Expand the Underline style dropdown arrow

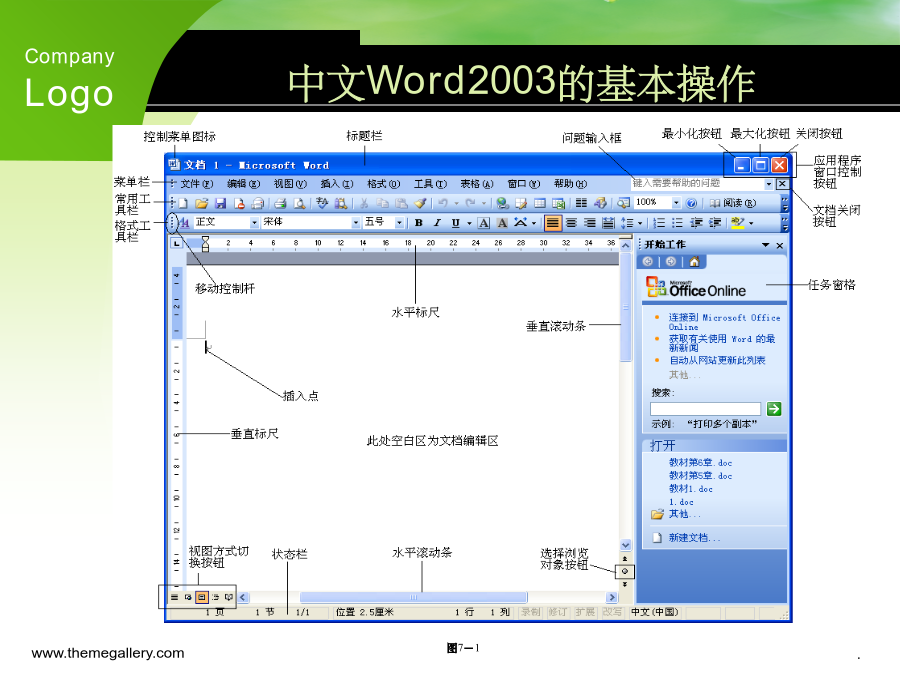(470, 223)
